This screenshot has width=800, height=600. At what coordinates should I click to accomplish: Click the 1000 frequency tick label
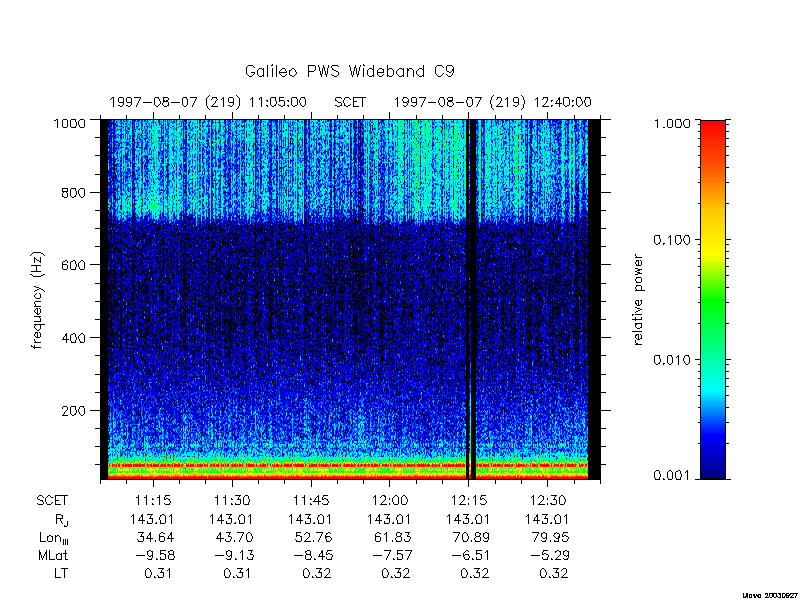click(x=70, y=123)
